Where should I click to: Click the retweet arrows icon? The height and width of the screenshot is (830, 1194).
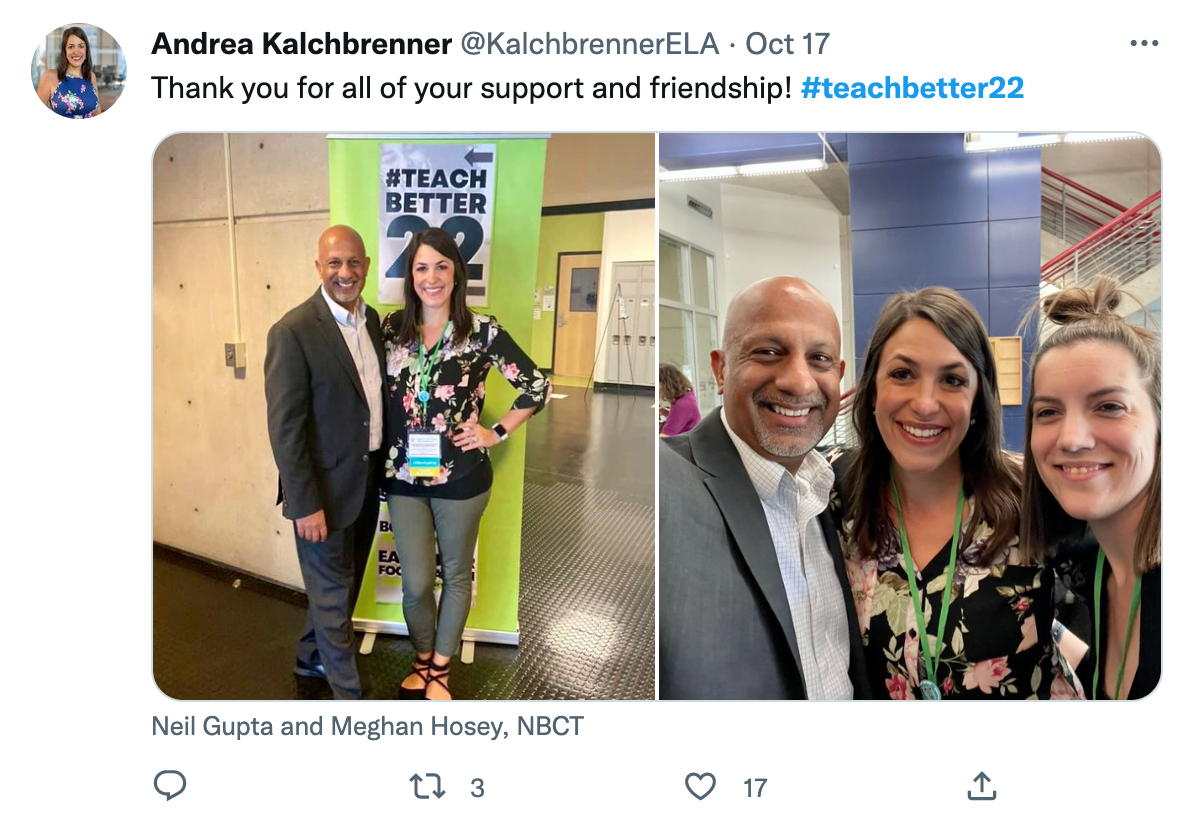427,787
